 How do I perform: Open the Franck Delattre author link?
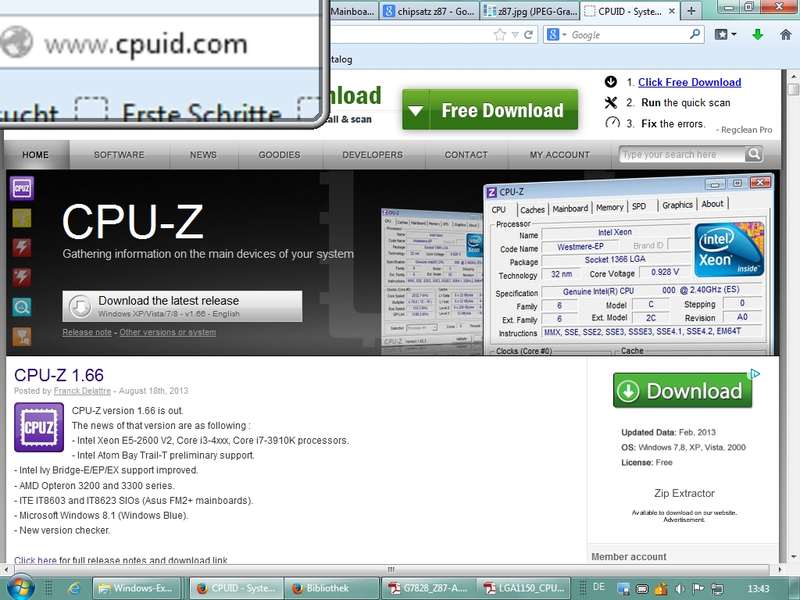[x=82, y=391]
